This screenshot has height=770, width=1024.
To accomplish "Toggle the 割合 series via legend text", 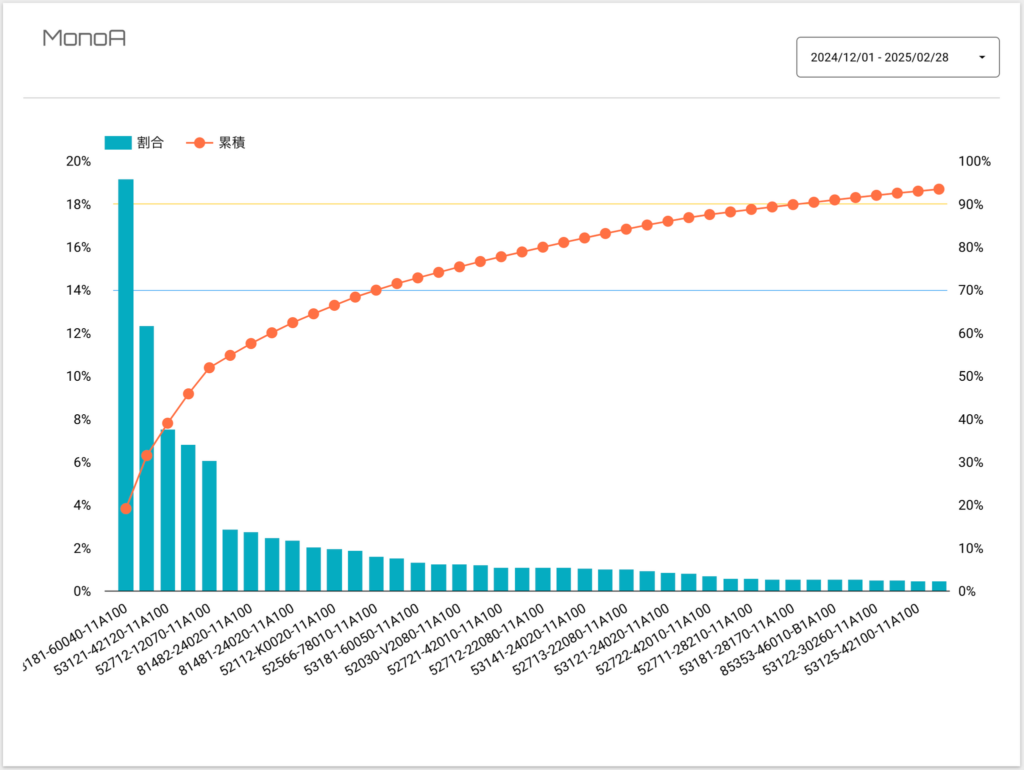I will pos(151,143).
